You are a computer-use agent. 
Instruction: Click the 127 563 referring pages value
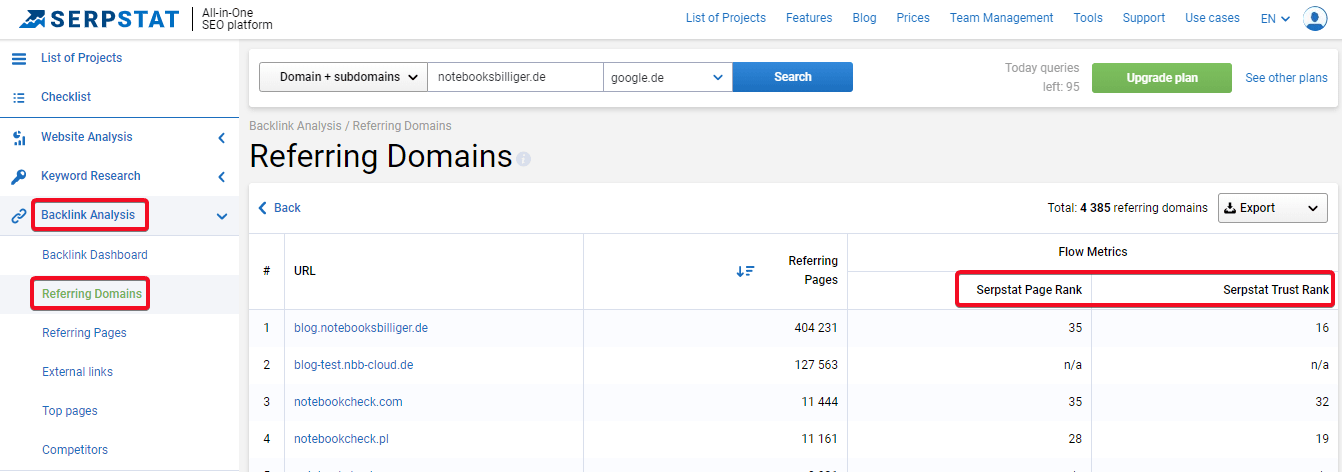(815, 365)
